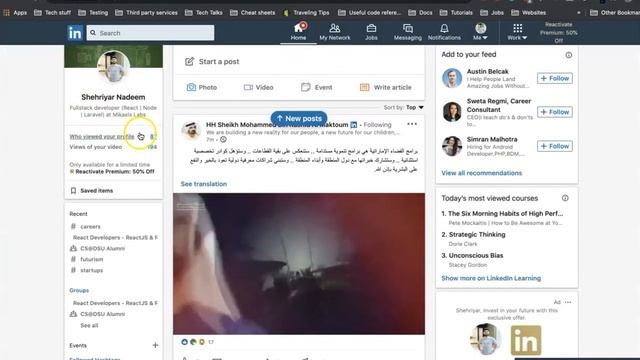Click the Shehriyar Nadeem name

coord(113,97)
